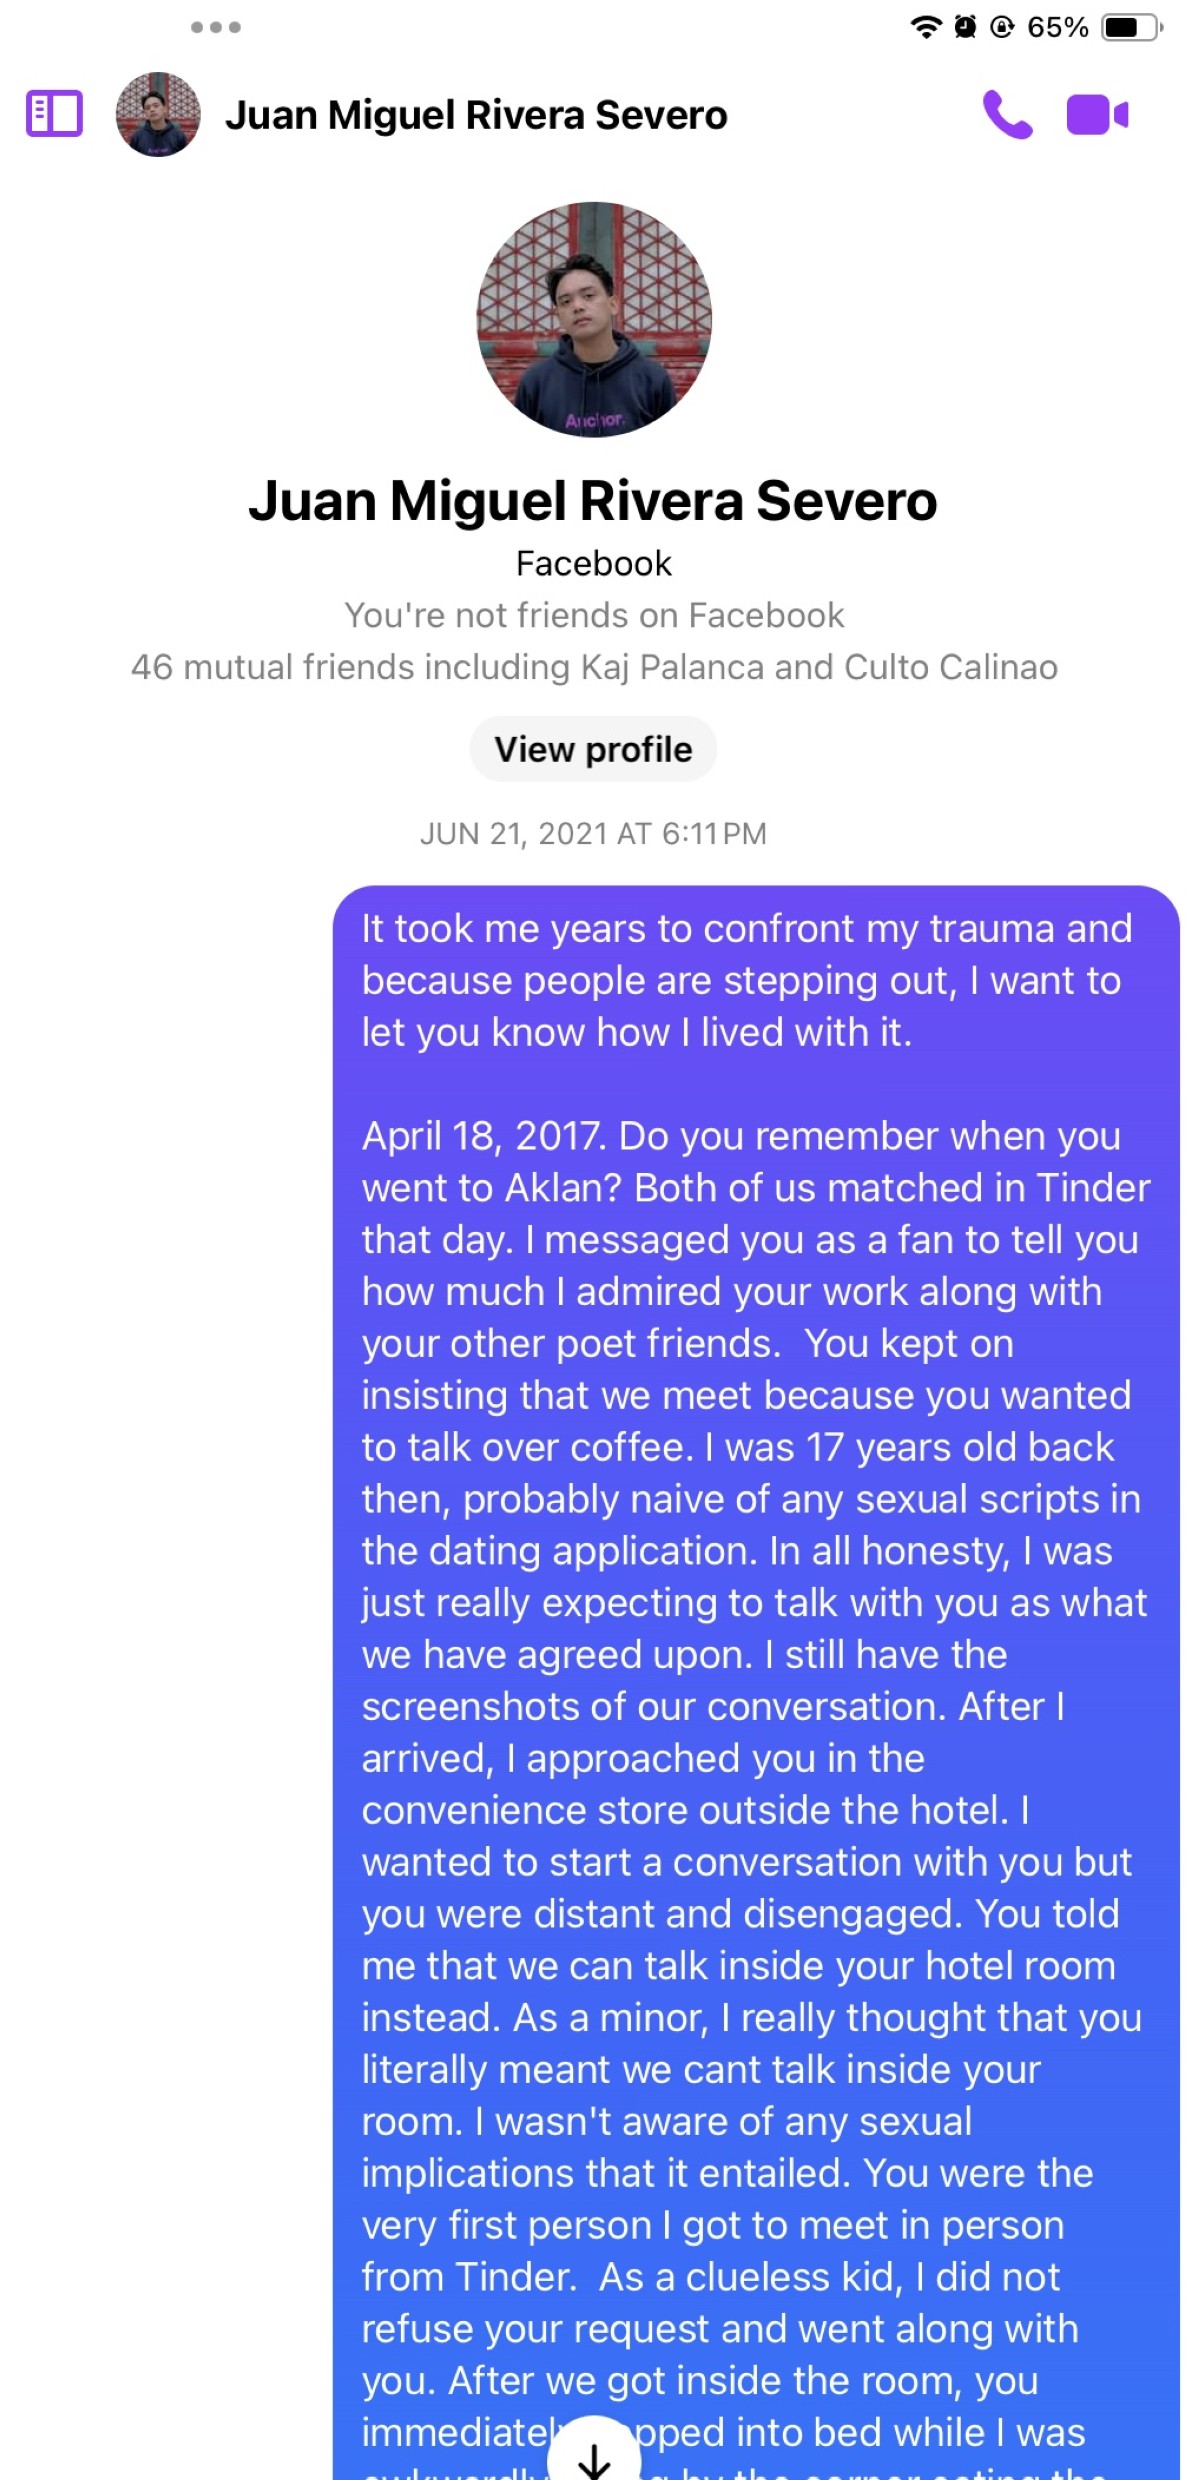Tap the alarm clock status icon
This screenshot has height=2480, width=1200.
(x=965, y=27)
